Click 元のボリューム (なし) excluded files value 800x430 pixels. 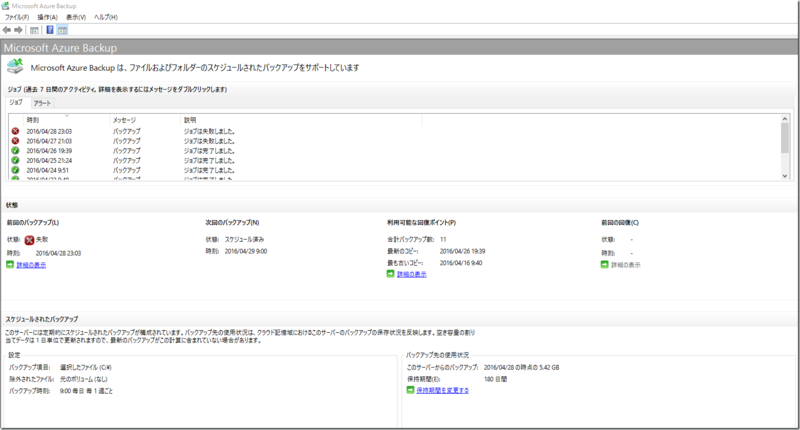click(x=84, y=379)
